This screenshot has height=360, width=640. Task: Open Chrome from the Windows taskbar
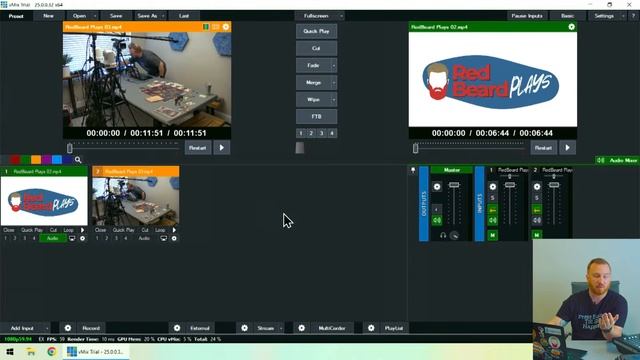[x=51, y=352]
